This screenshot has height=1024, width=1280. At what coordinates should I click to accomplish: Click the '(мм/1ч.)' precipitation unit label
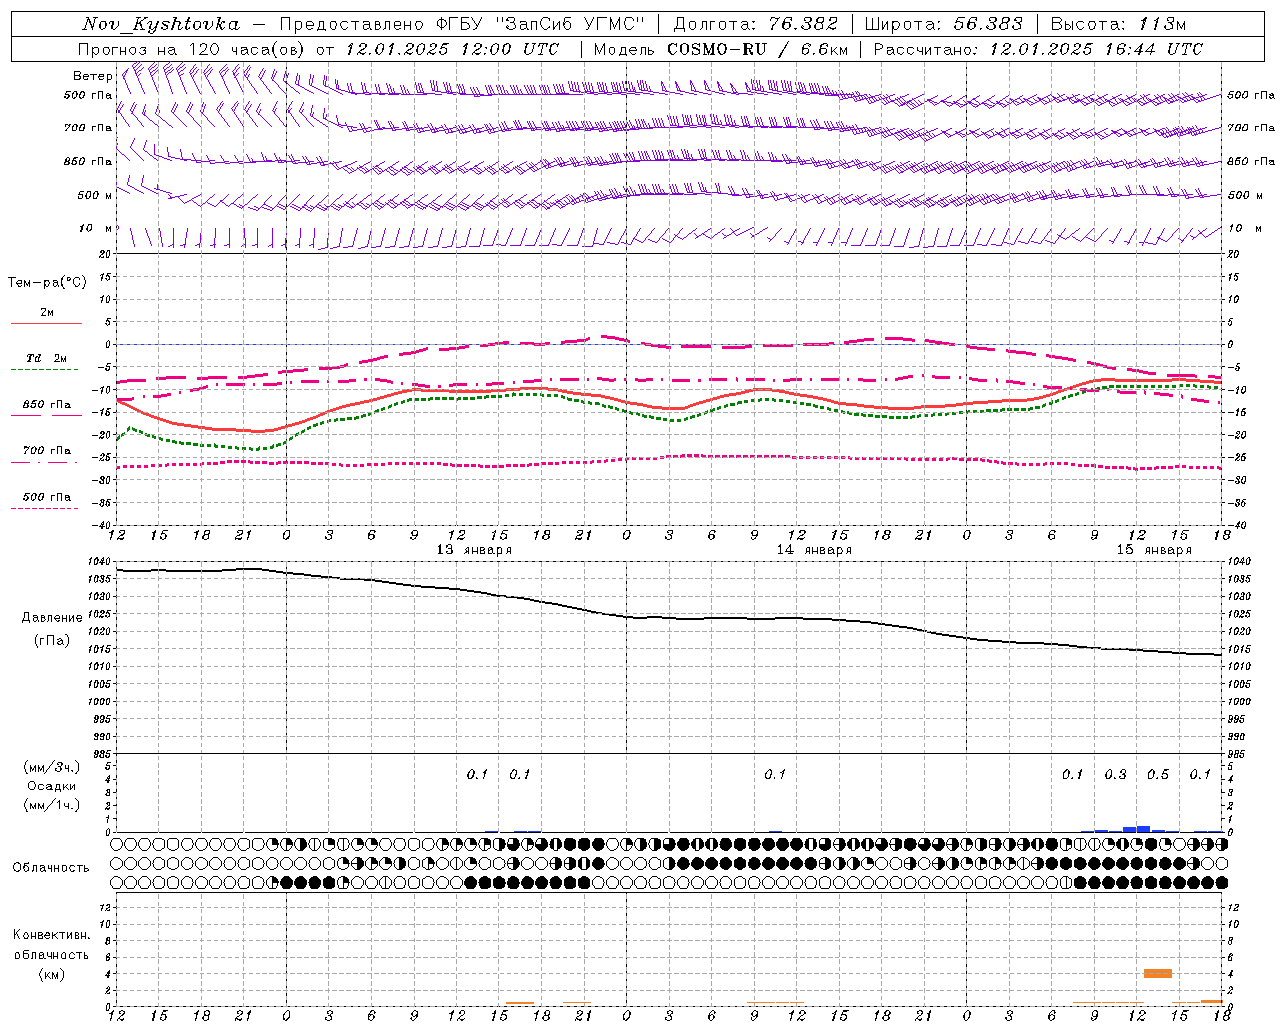(x=52, y=805)
